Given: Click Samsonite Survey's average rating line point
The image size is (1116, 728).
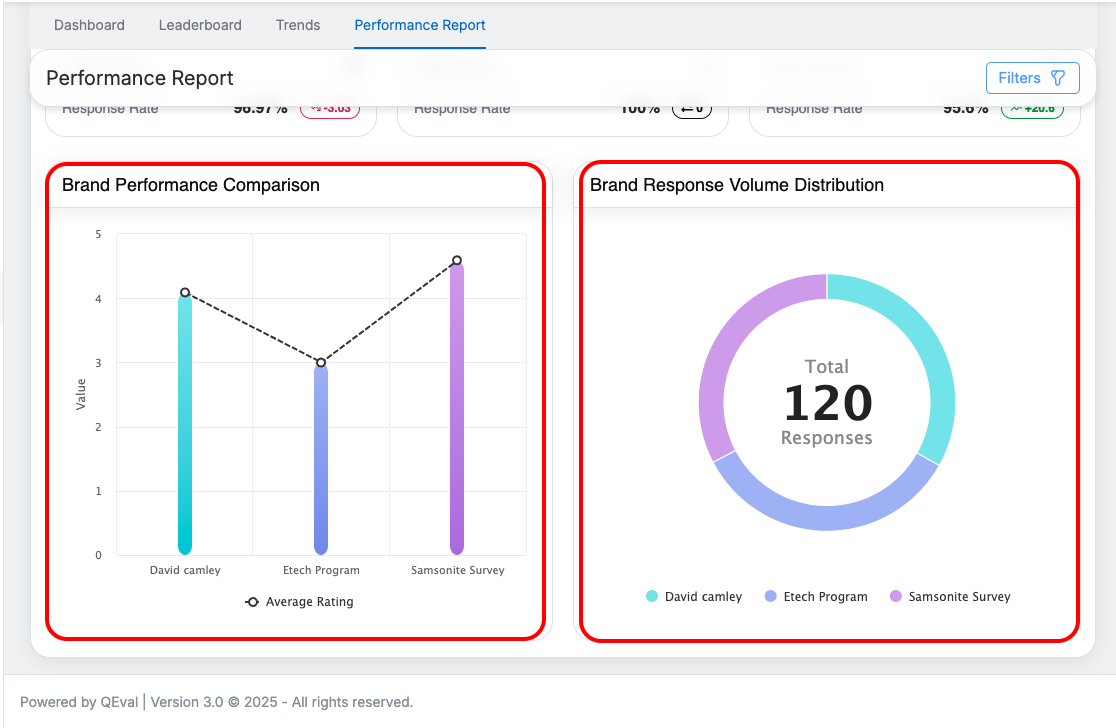Looking at the screenshot, I should tap(457, 261).
